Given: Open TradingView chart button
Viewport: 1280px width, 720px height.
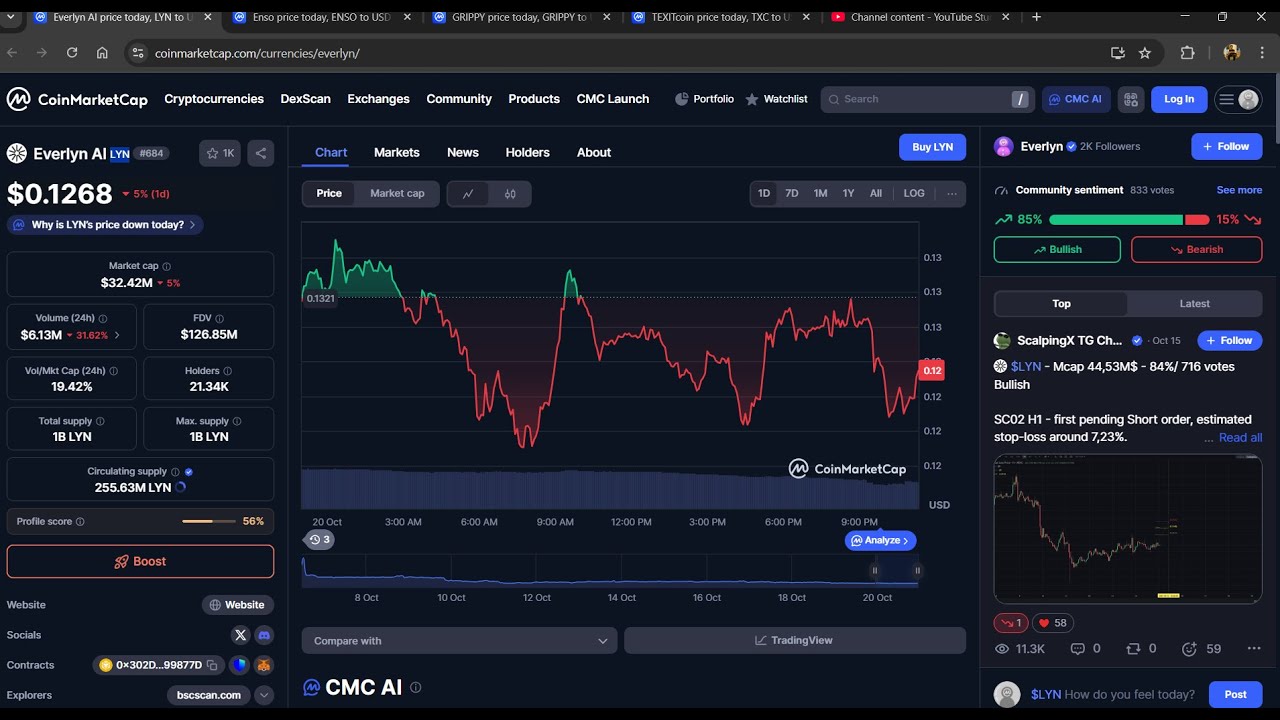Looking at the screenshot, I should tap(795, 641).
